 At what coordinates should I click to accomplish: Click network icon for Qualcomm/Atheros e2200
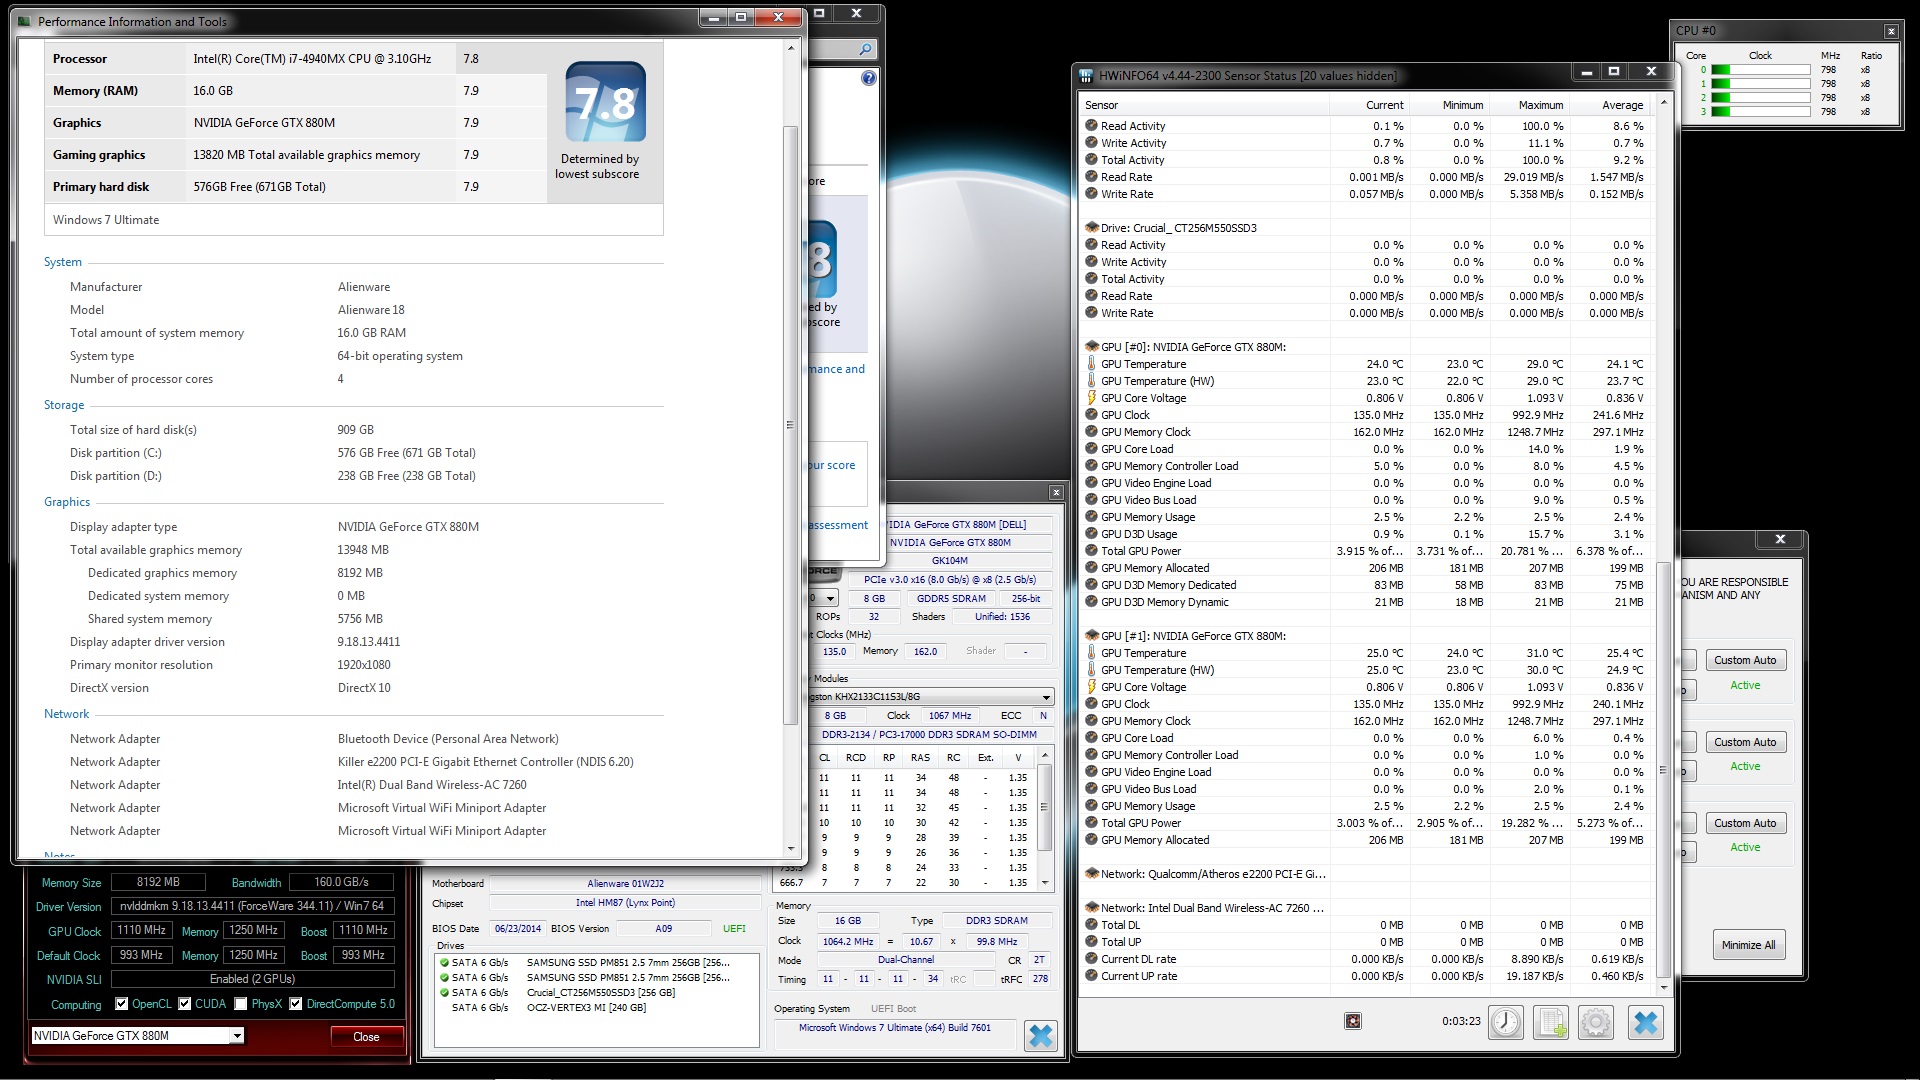click(x=1092, y=874)
